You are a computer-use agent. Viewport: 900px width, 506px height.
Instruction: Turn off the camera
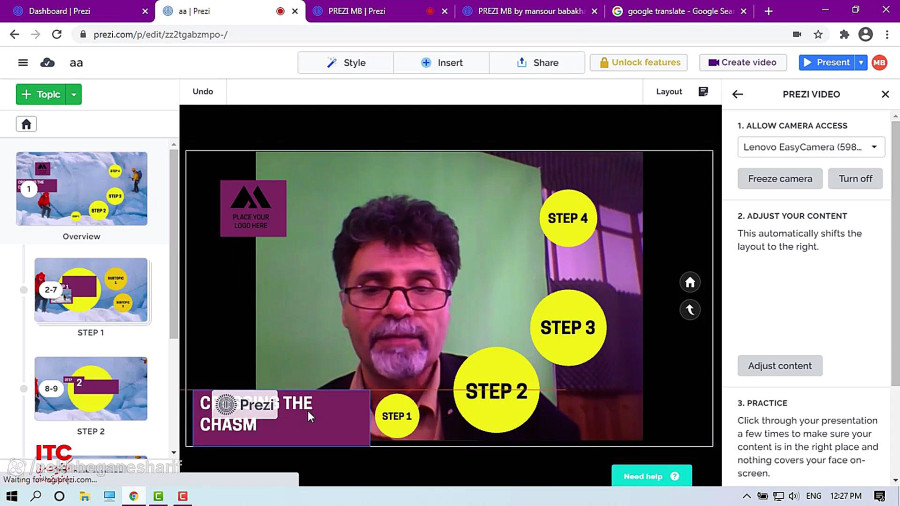pos(855,178)
